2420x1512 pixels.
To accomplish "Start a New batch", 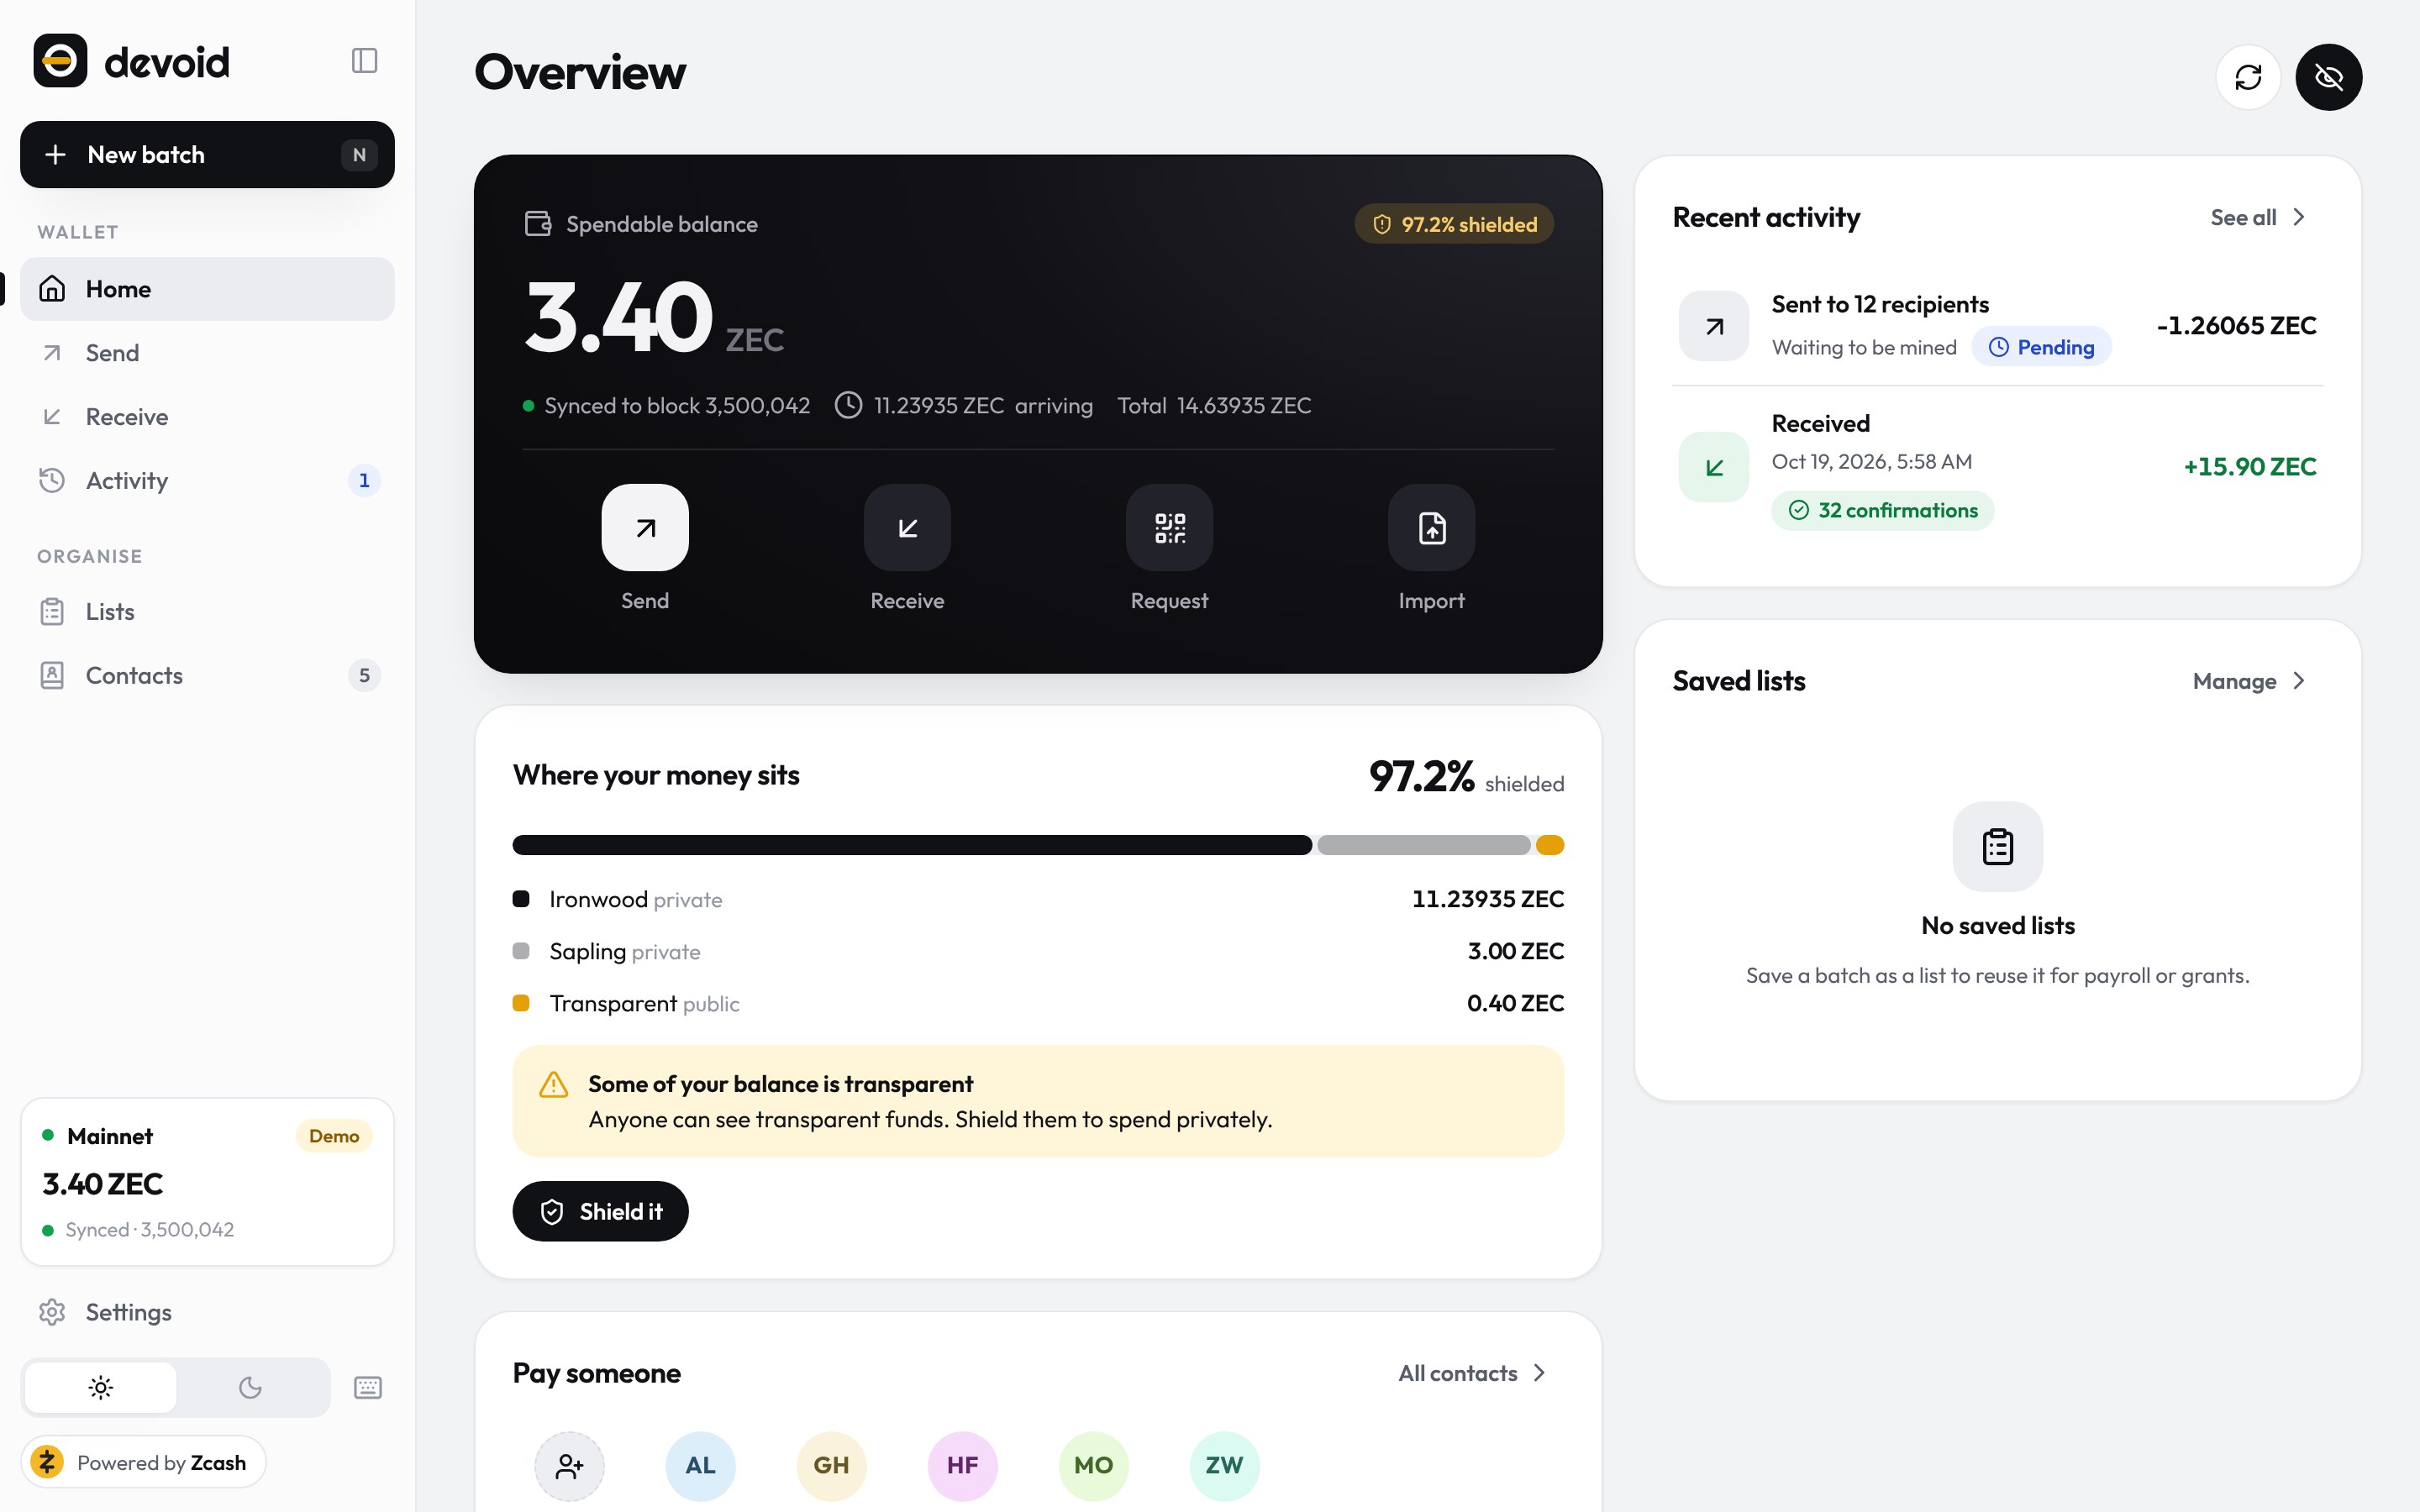I will coord(207,155).
